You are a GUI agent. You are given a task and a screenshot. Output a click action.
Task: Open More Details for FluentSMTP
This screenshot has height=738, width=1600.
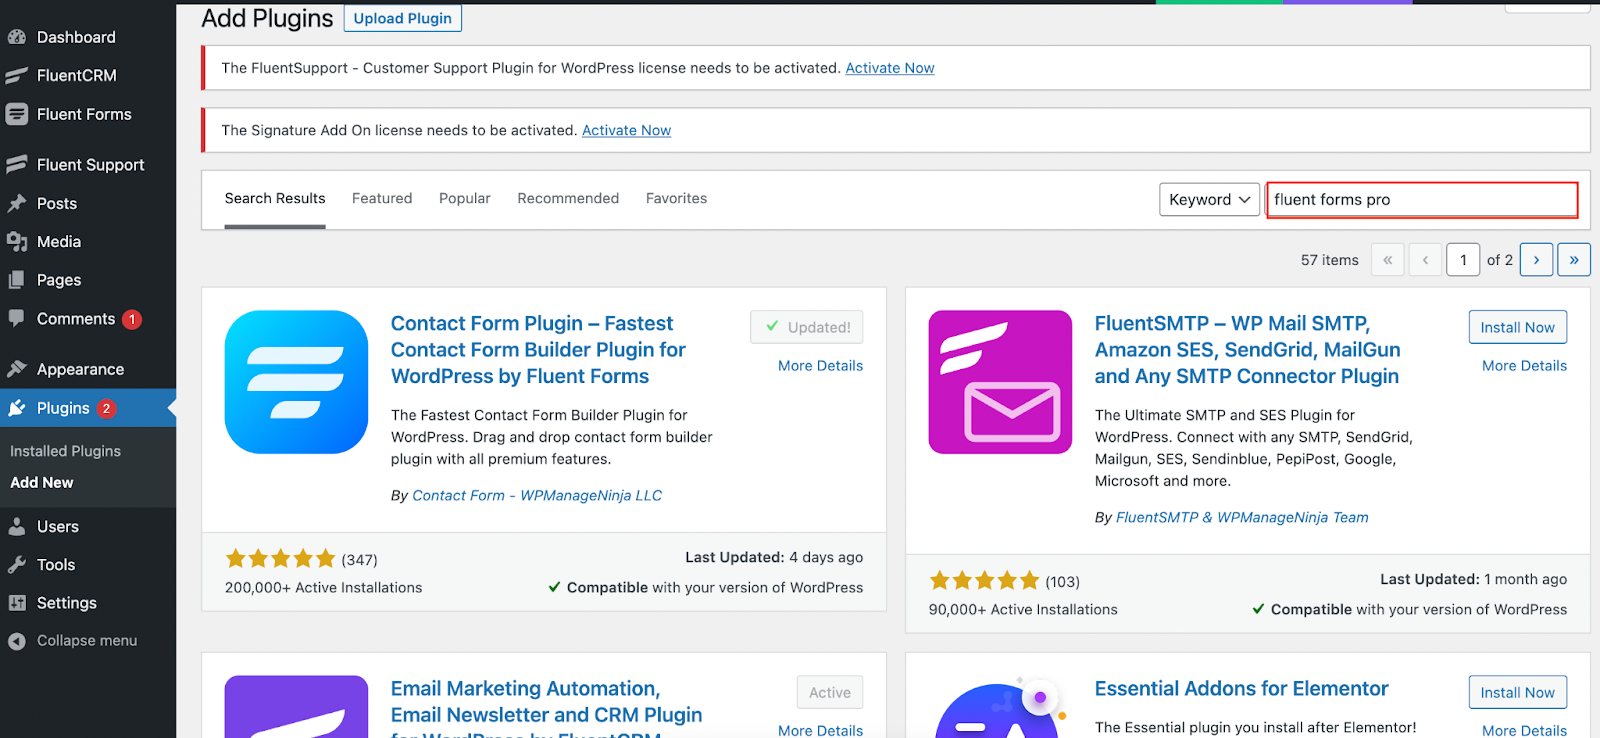(1524, 366)
